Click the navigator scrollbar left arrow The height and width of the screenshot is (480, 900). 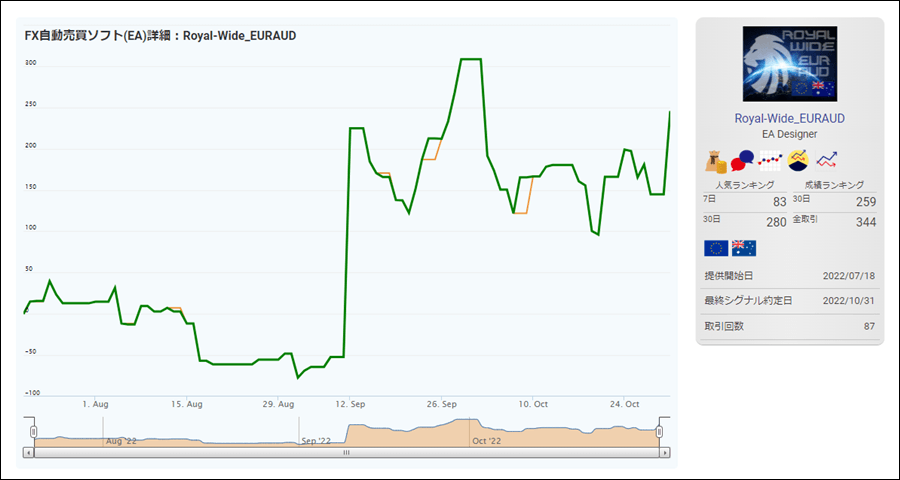tap(28, 452)
